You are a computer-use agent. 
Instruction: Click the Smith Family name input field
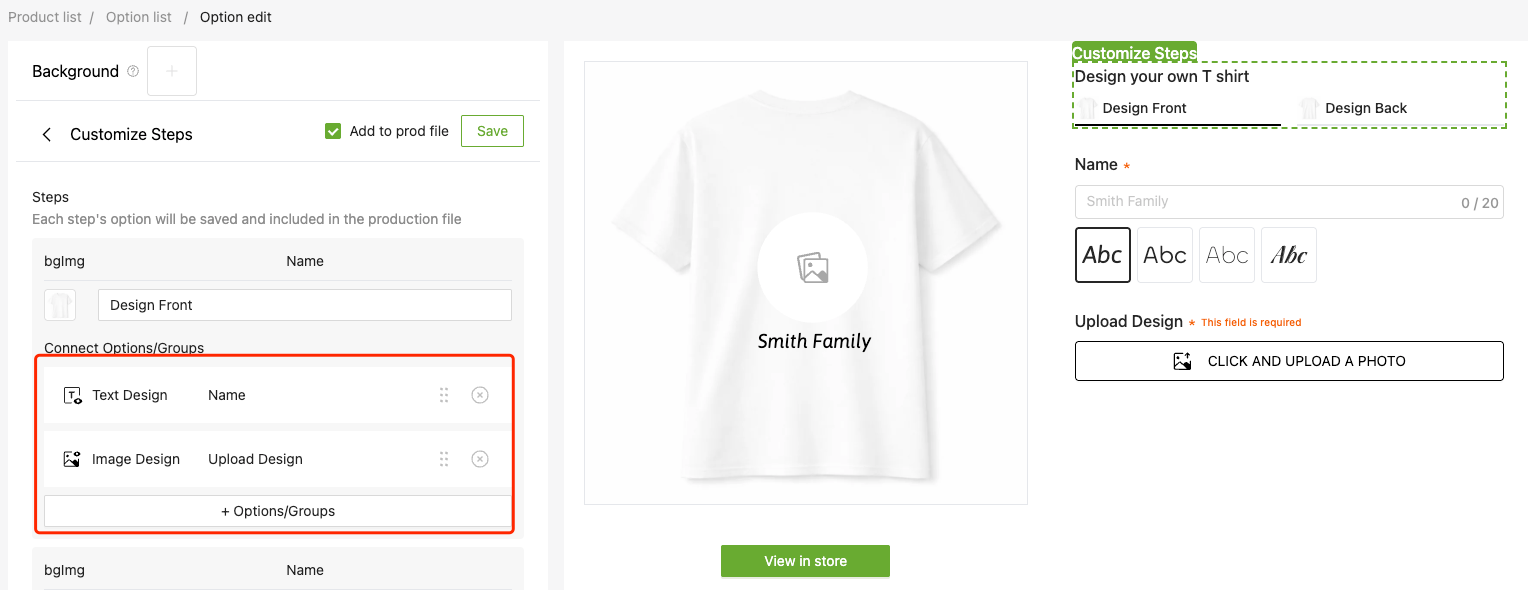(x=1265, y=201)
